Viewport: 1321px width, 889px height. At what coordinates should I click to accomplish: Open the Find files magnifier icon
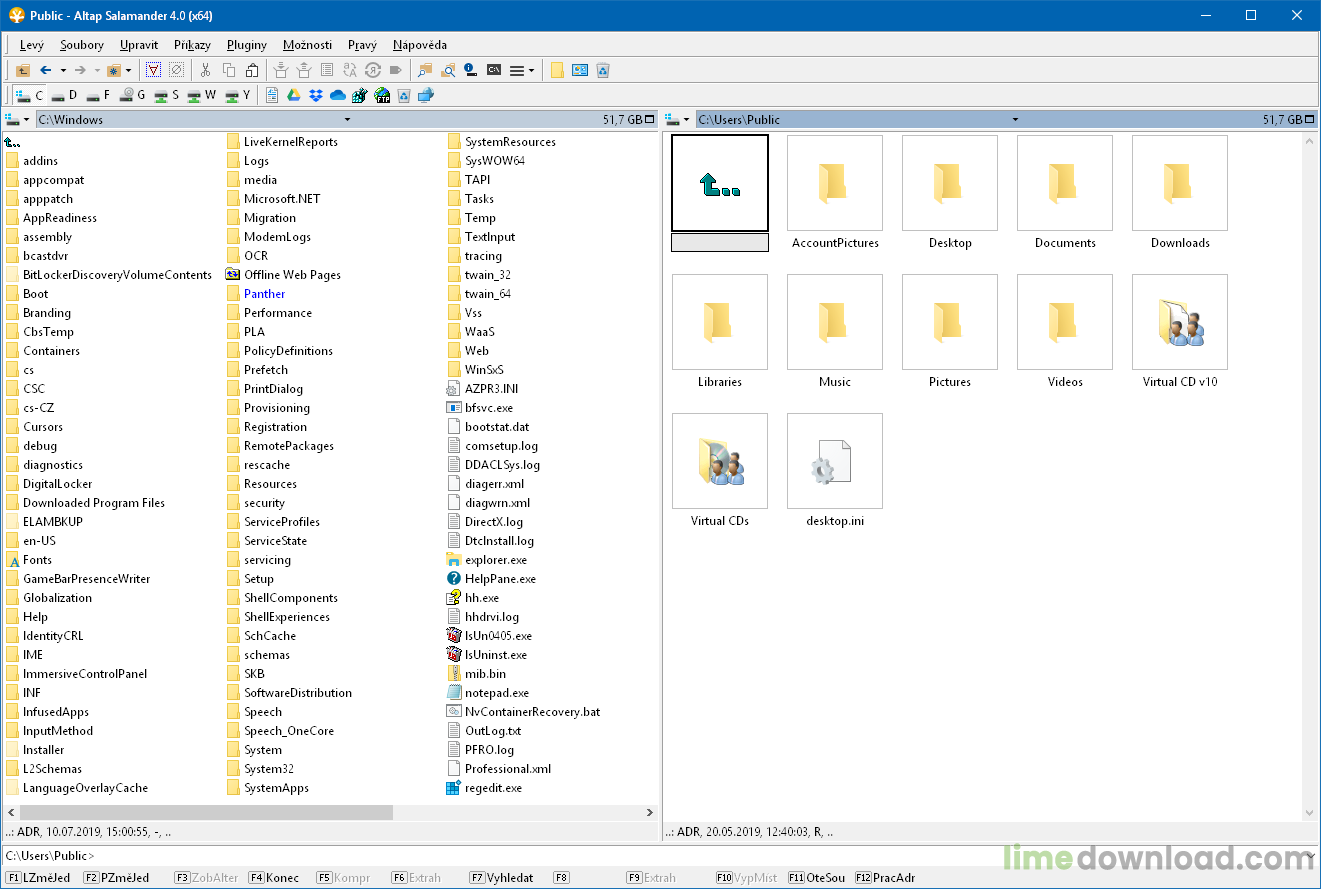[448, 70]
